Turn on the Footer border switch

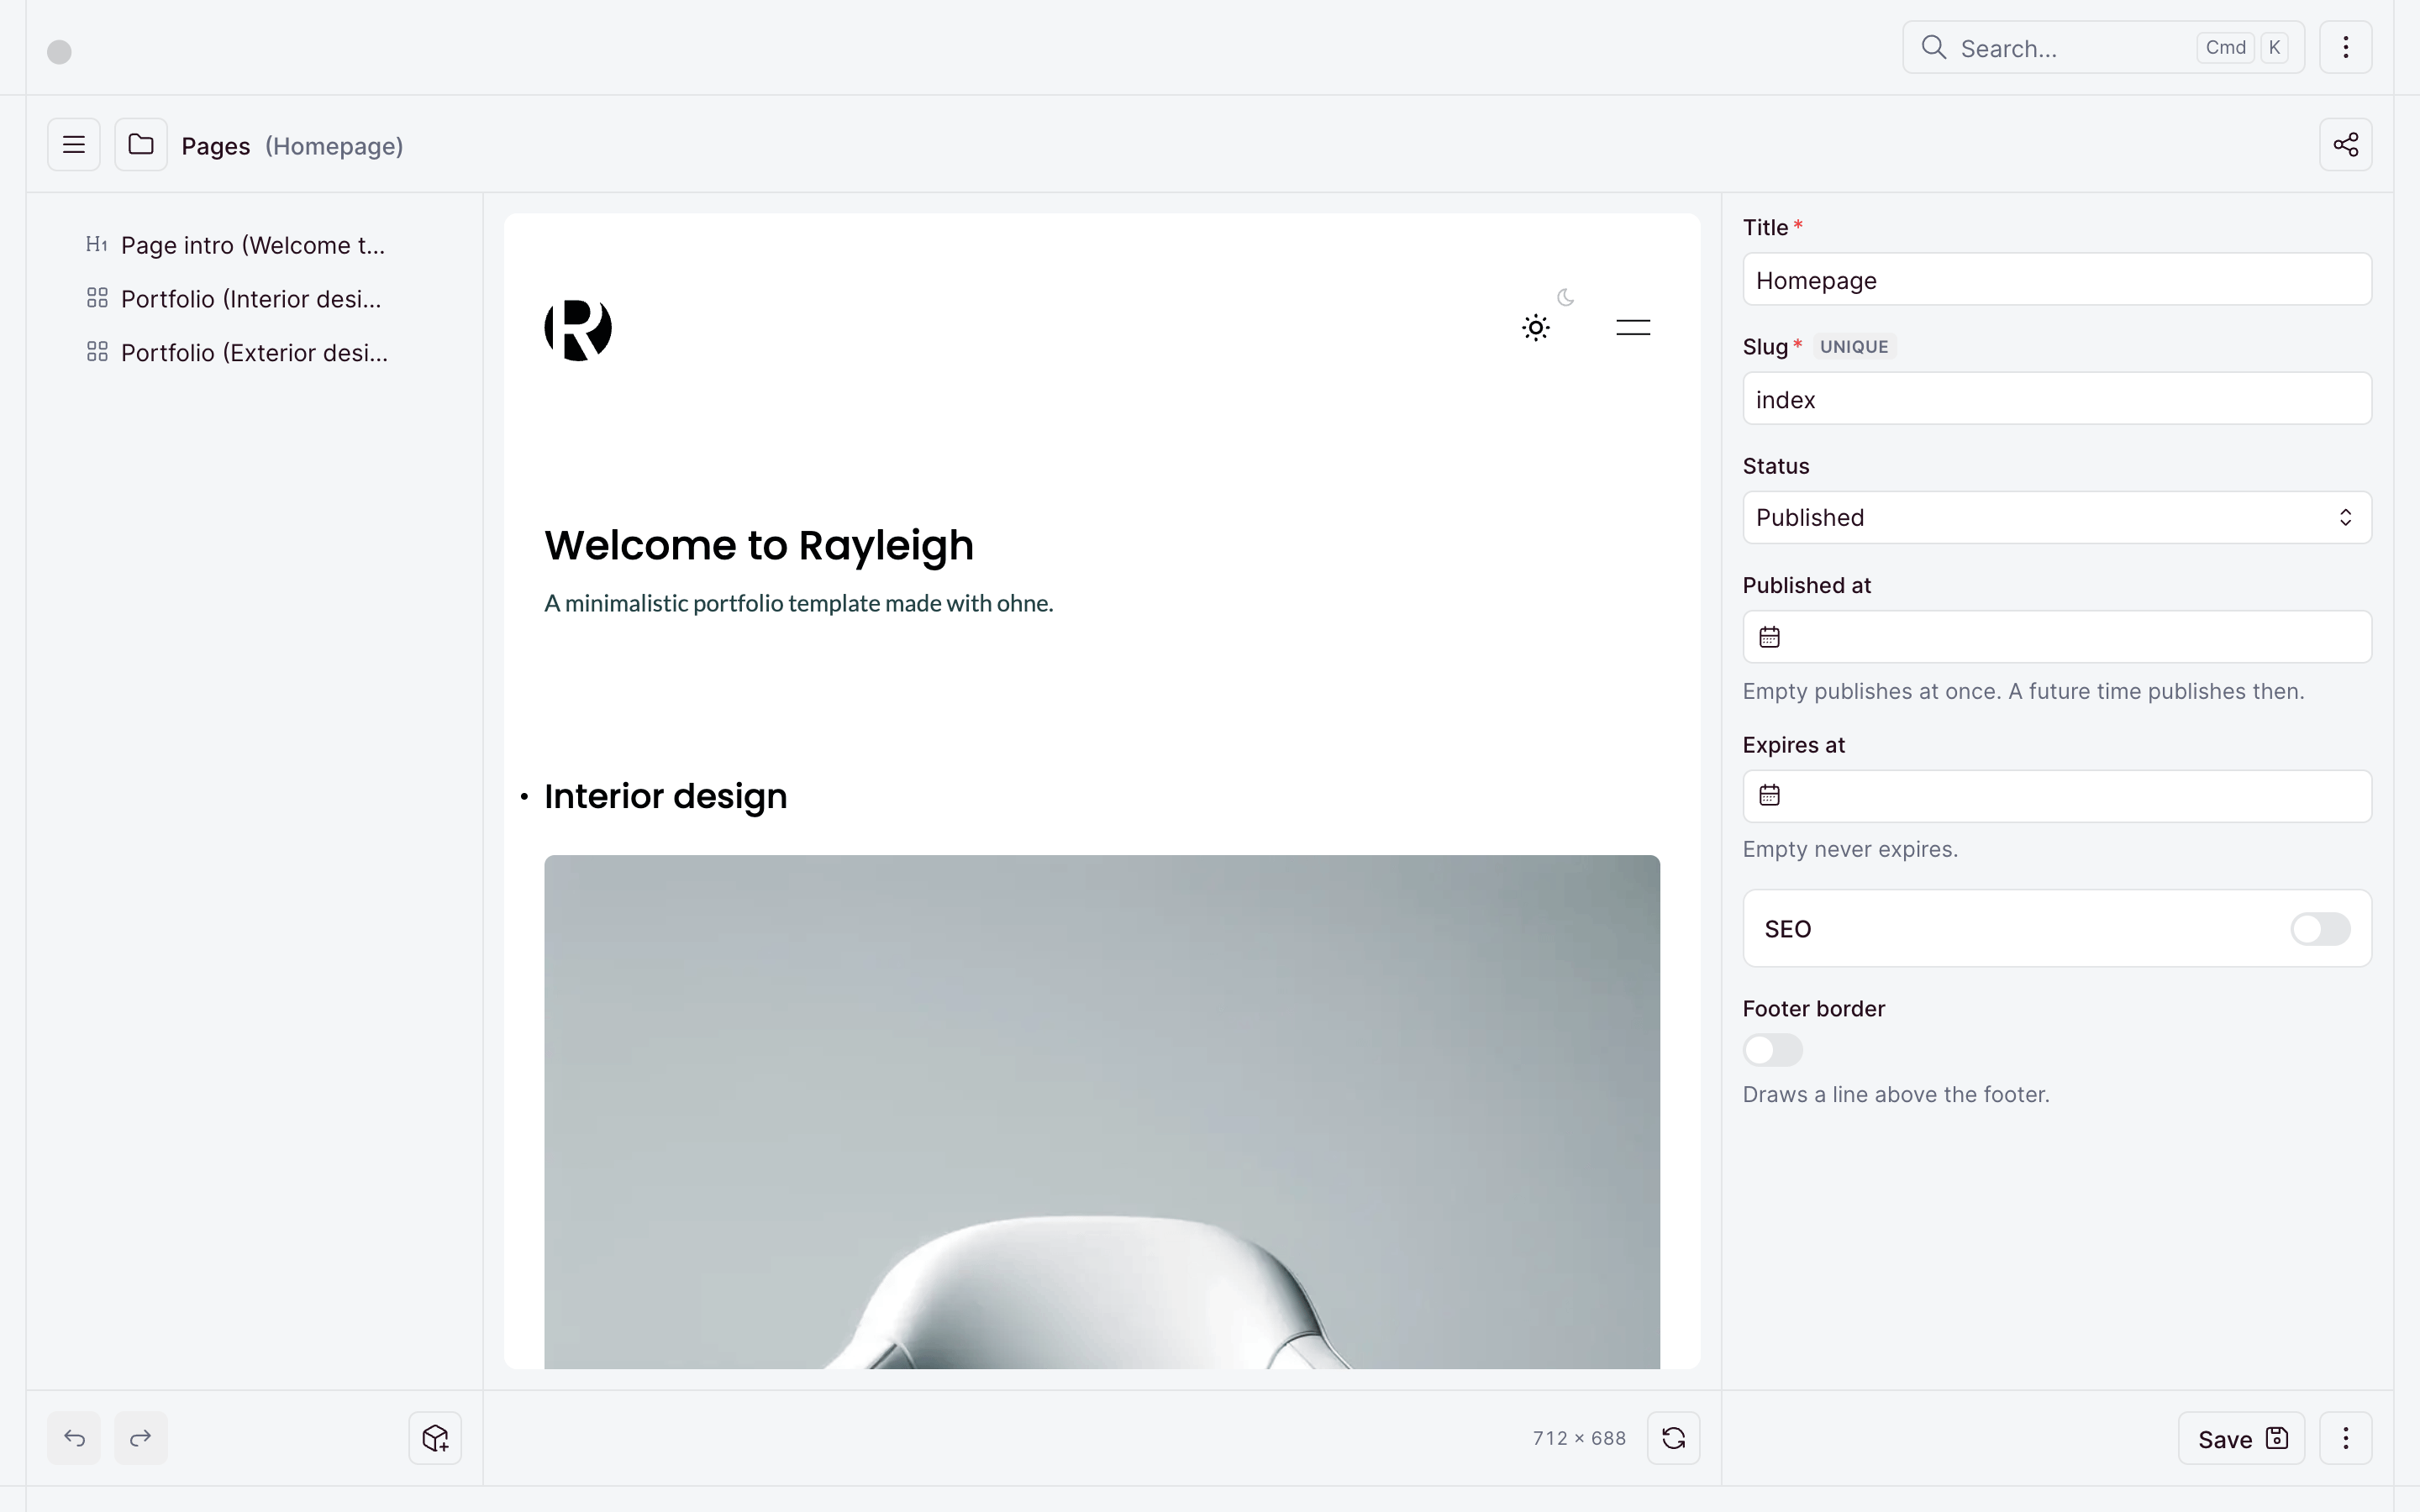pos(1772,1050)
